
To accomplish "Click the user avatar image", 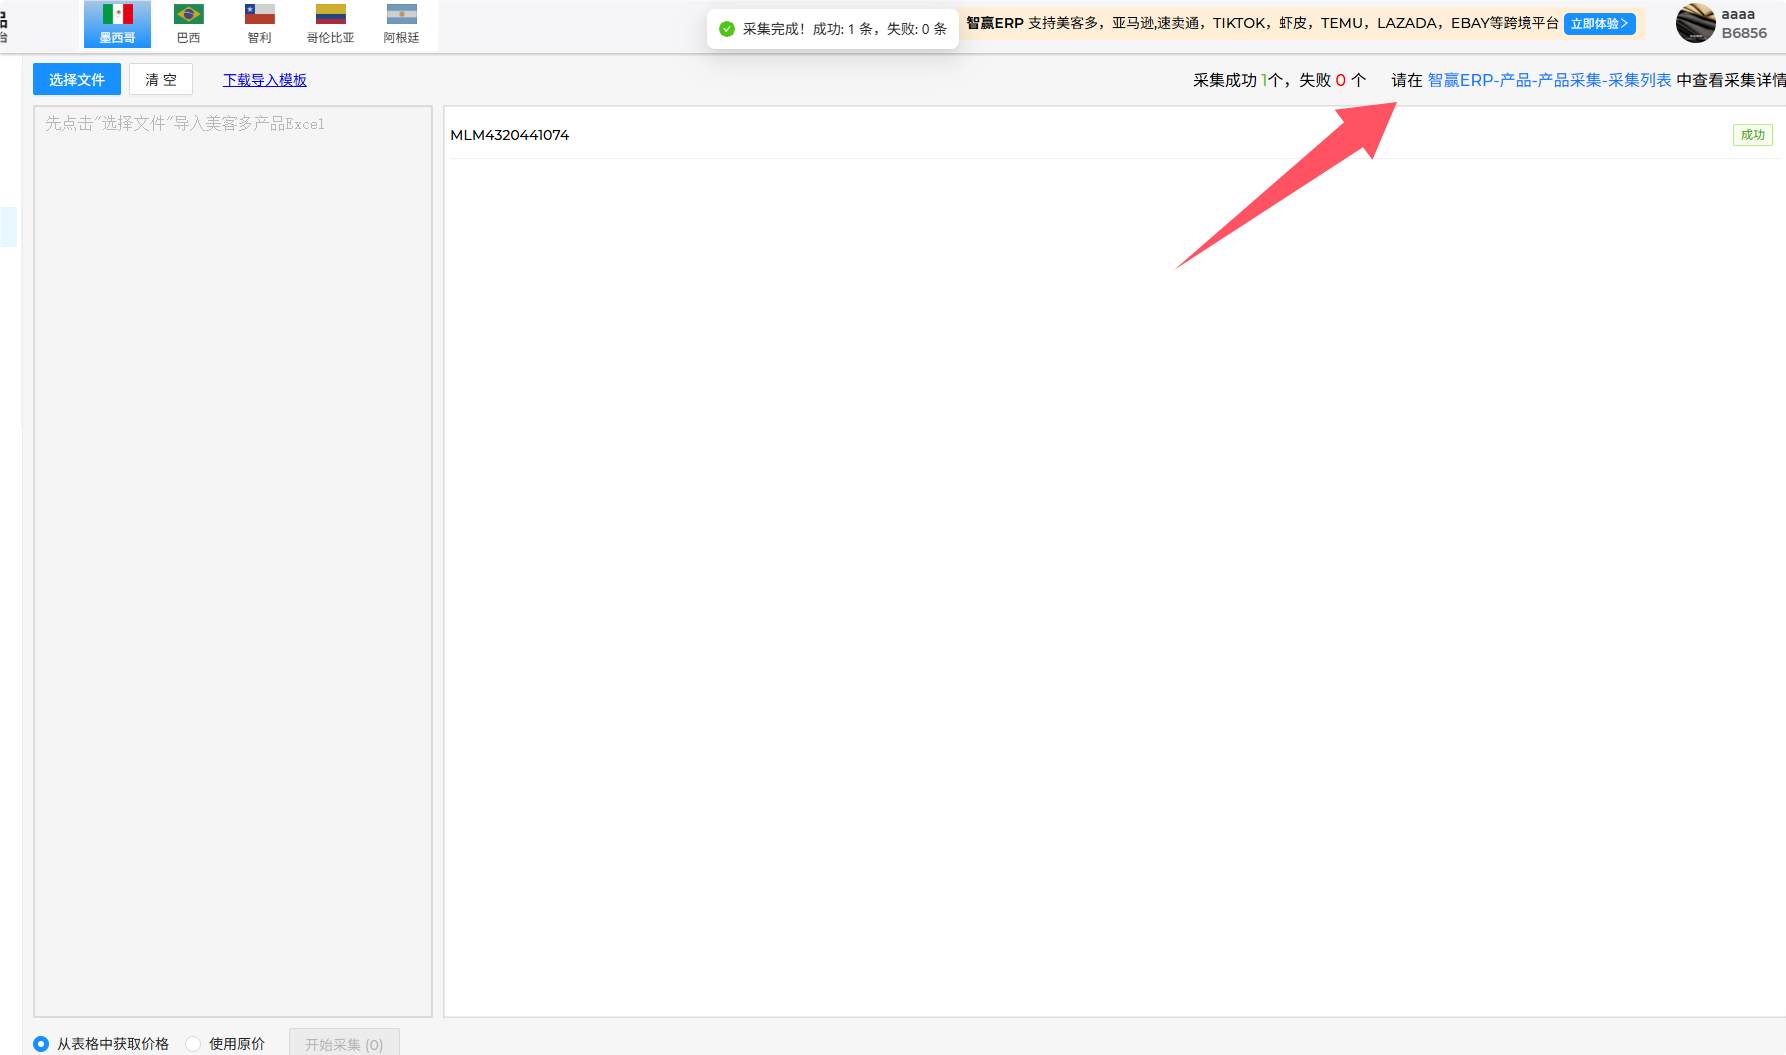I will click(x=1696, y=23).
